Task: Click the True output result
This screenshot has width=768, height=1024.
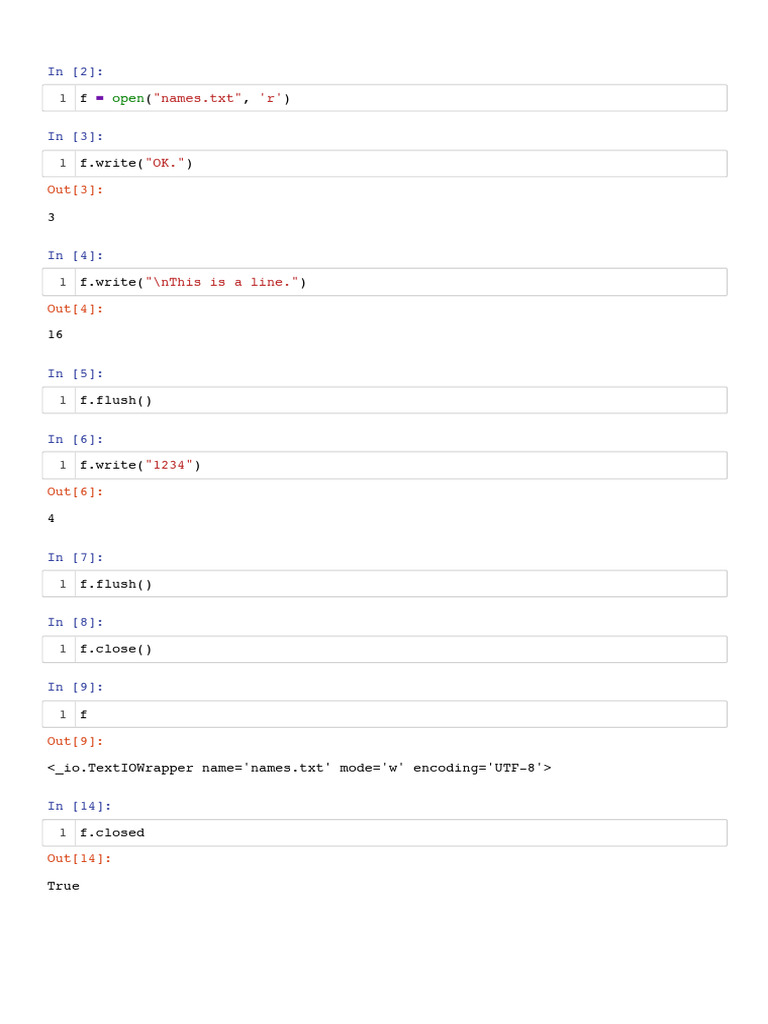Action: click(63, 886)
